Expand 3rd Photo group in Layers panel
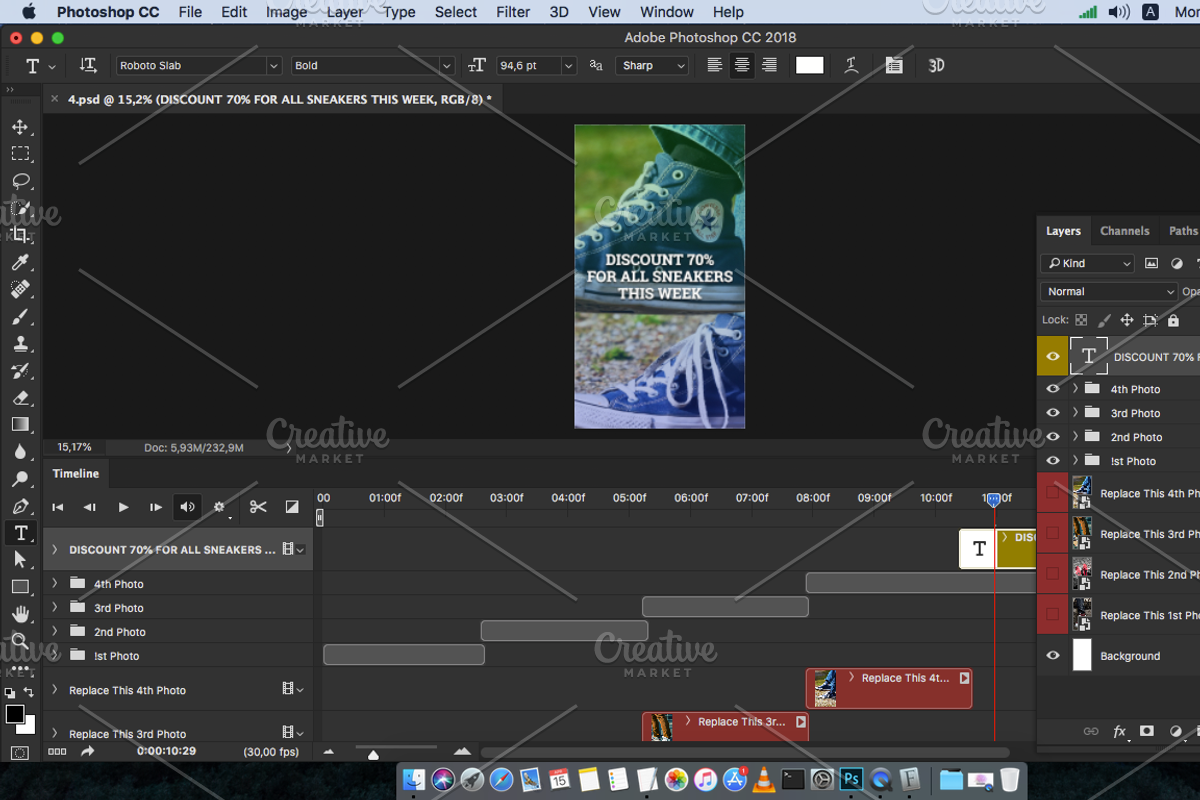The image size is (1200, 800). click(1076, 413)
